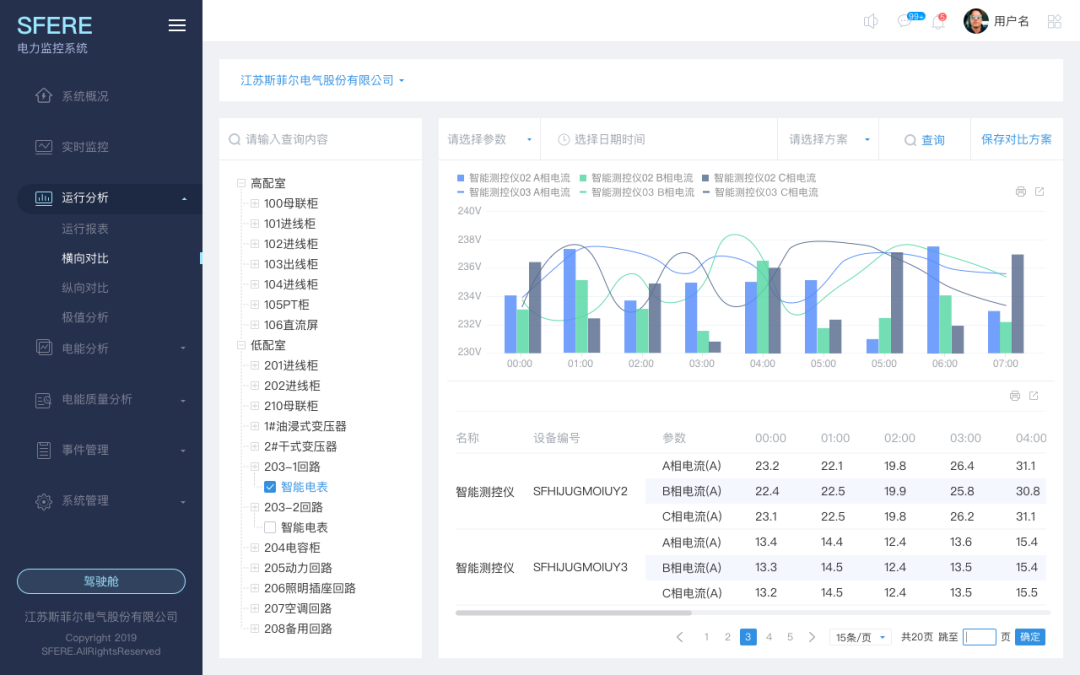Open the 请选择参数 dropdown
Image resolution: width=1080 pixels, height=675 pixels.
coord(490,139)
